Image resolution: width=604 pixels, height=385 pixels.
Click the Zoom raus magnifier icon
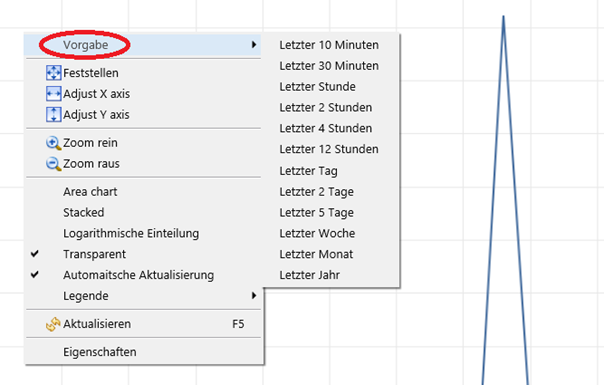[x=53, y=163]
